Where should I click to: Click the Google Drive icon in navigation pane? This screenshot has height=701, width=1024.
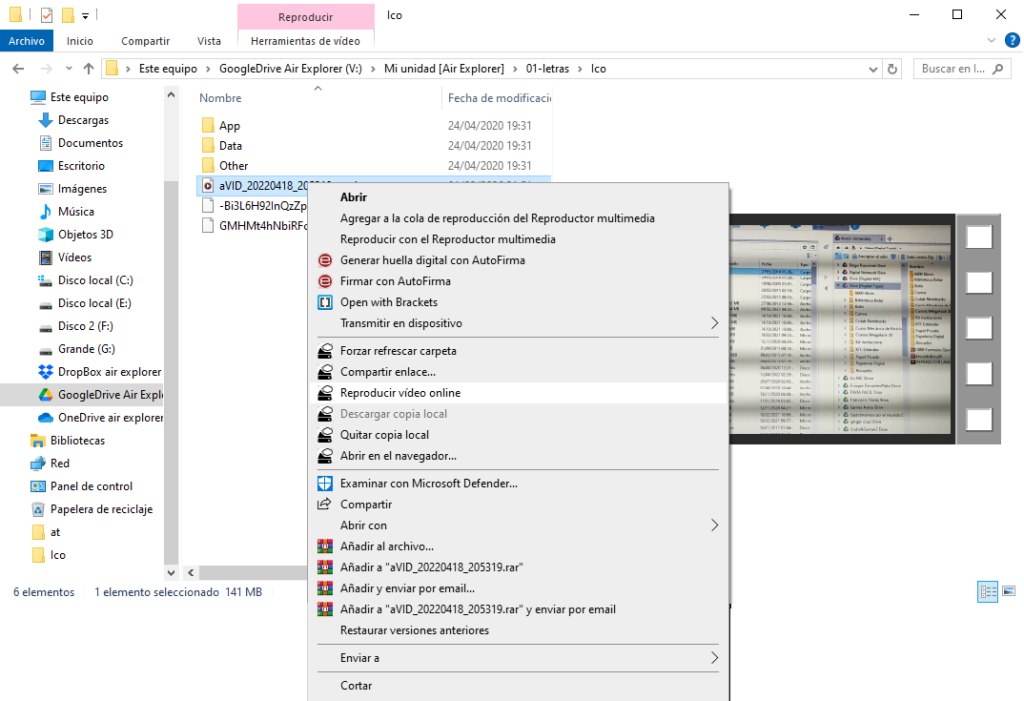point(45,394)
